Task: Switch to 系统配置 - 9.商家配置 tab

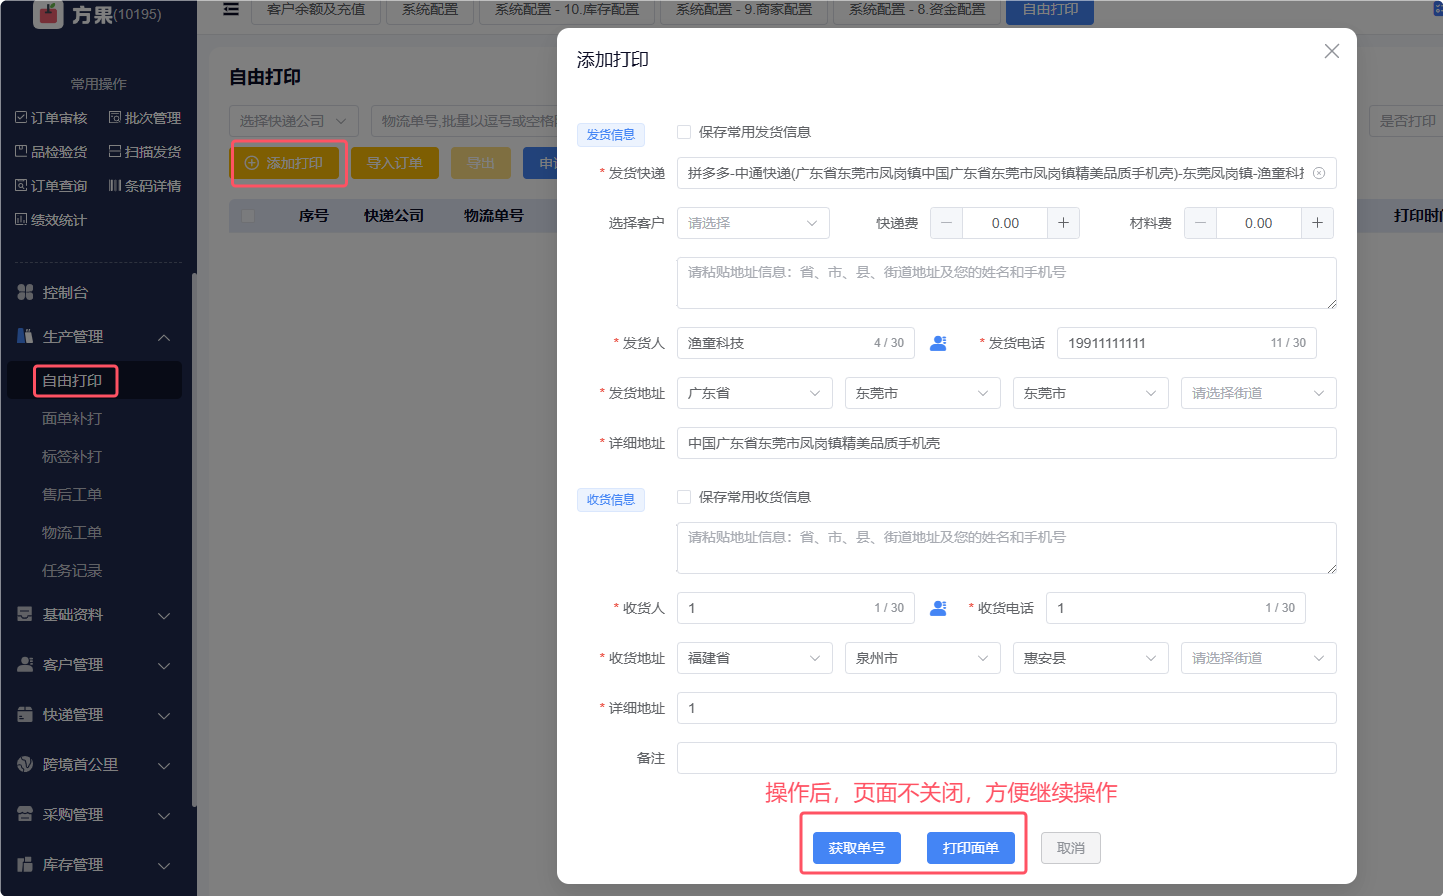Action: [743, 10]
